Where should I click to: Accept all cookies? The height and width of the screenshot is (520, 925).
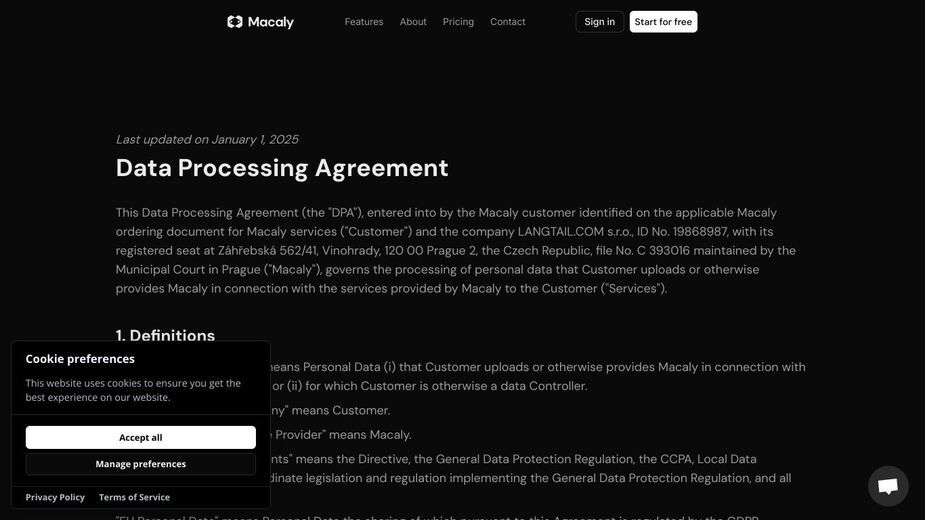tap(140, 437)
